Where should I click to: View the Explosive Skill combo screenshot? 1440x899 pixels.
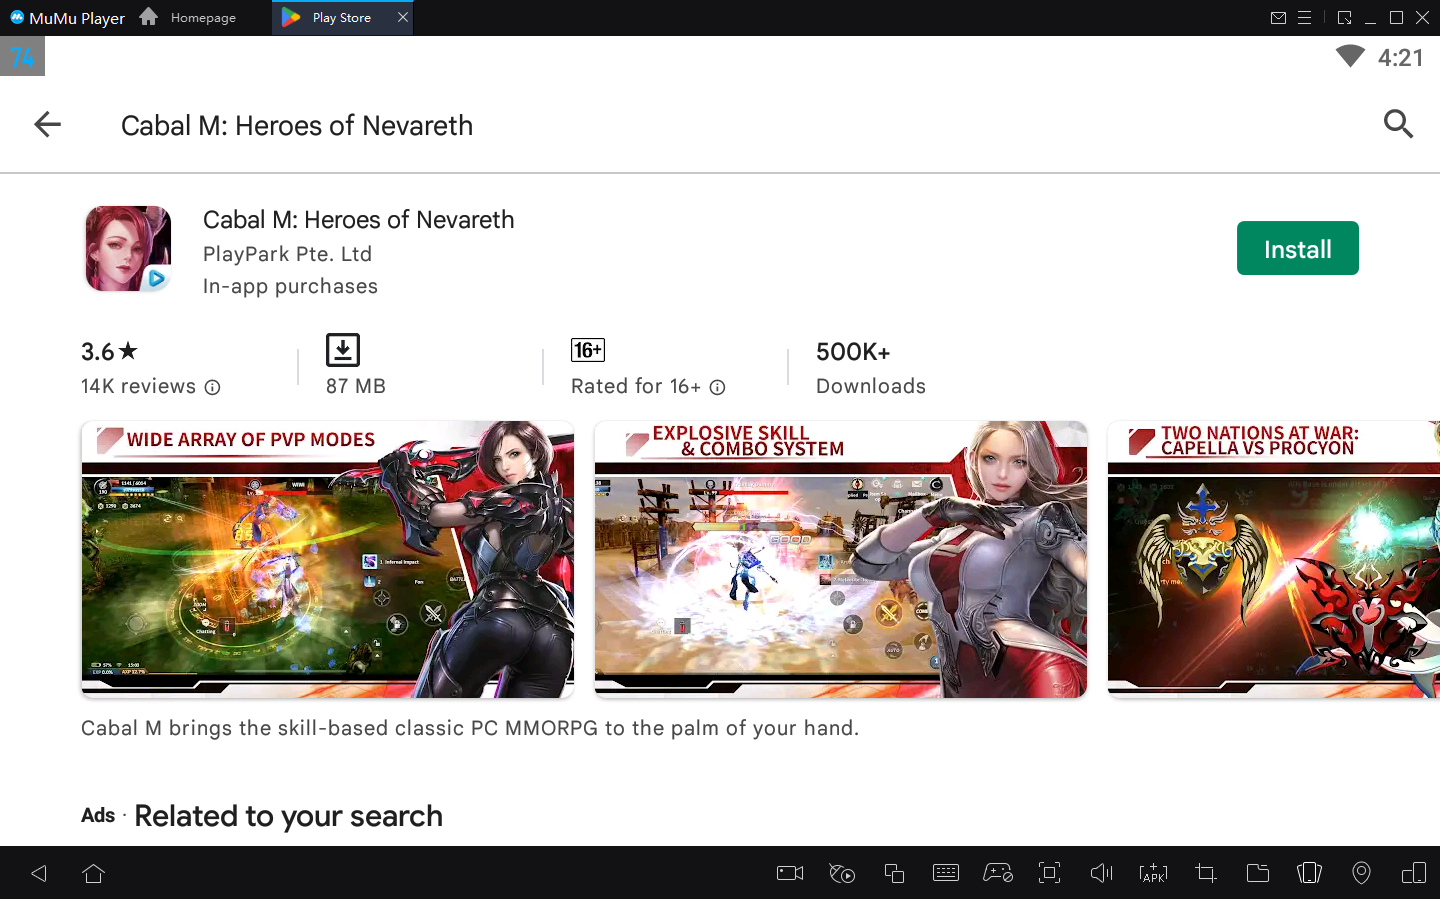840,559
